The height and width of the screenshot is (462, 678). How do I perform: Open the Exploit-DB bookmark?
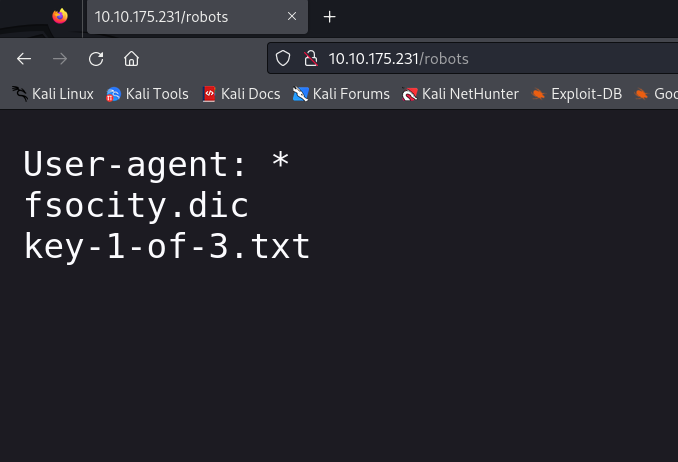pyautogui.click(x=576, y=94)
